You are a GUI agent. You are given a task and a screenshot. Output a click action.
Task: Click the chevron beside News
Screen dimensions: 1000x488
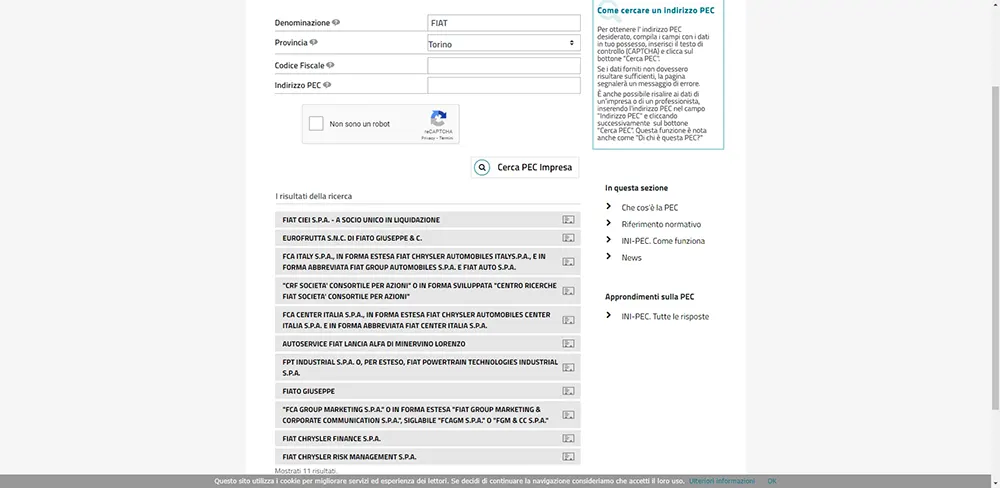tap(608, 256)
